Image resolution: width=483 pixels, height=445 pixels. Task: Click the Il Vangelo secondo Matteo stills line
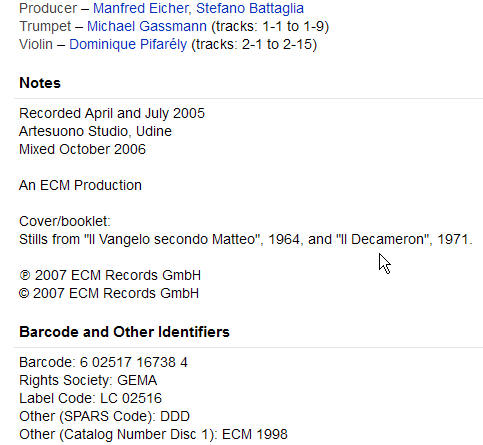[x=246, y=239]
